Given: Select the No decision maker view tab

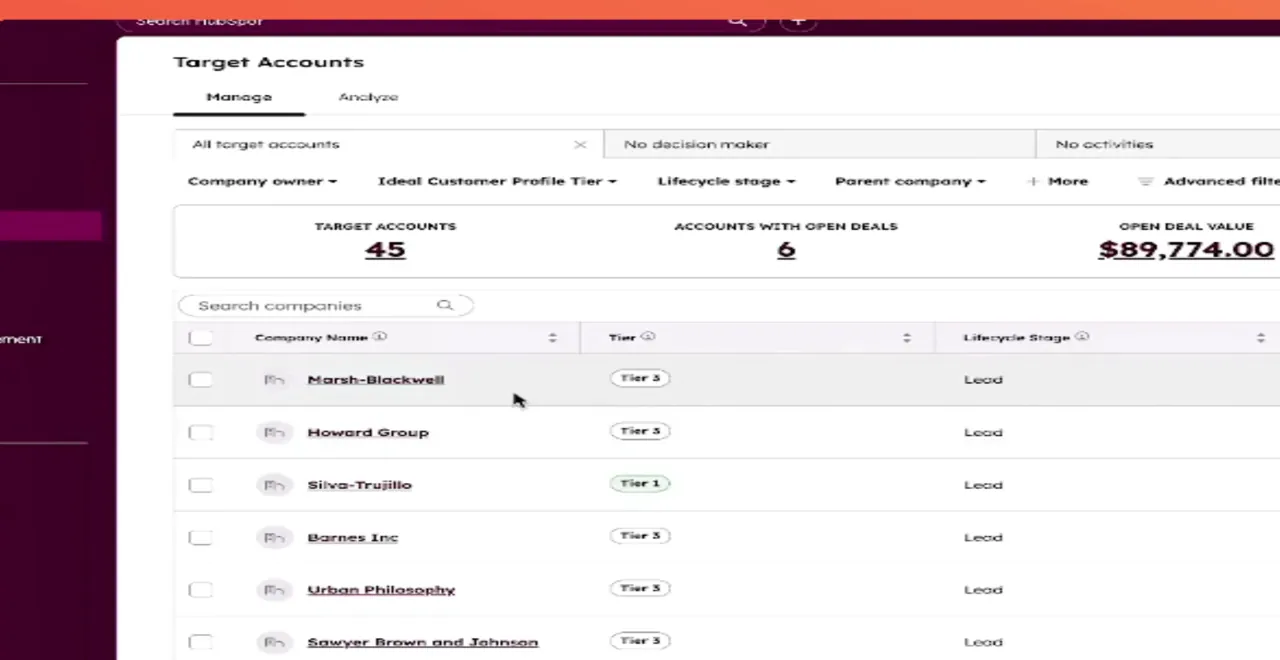Looking at the screenshot, I should point(820,145).
